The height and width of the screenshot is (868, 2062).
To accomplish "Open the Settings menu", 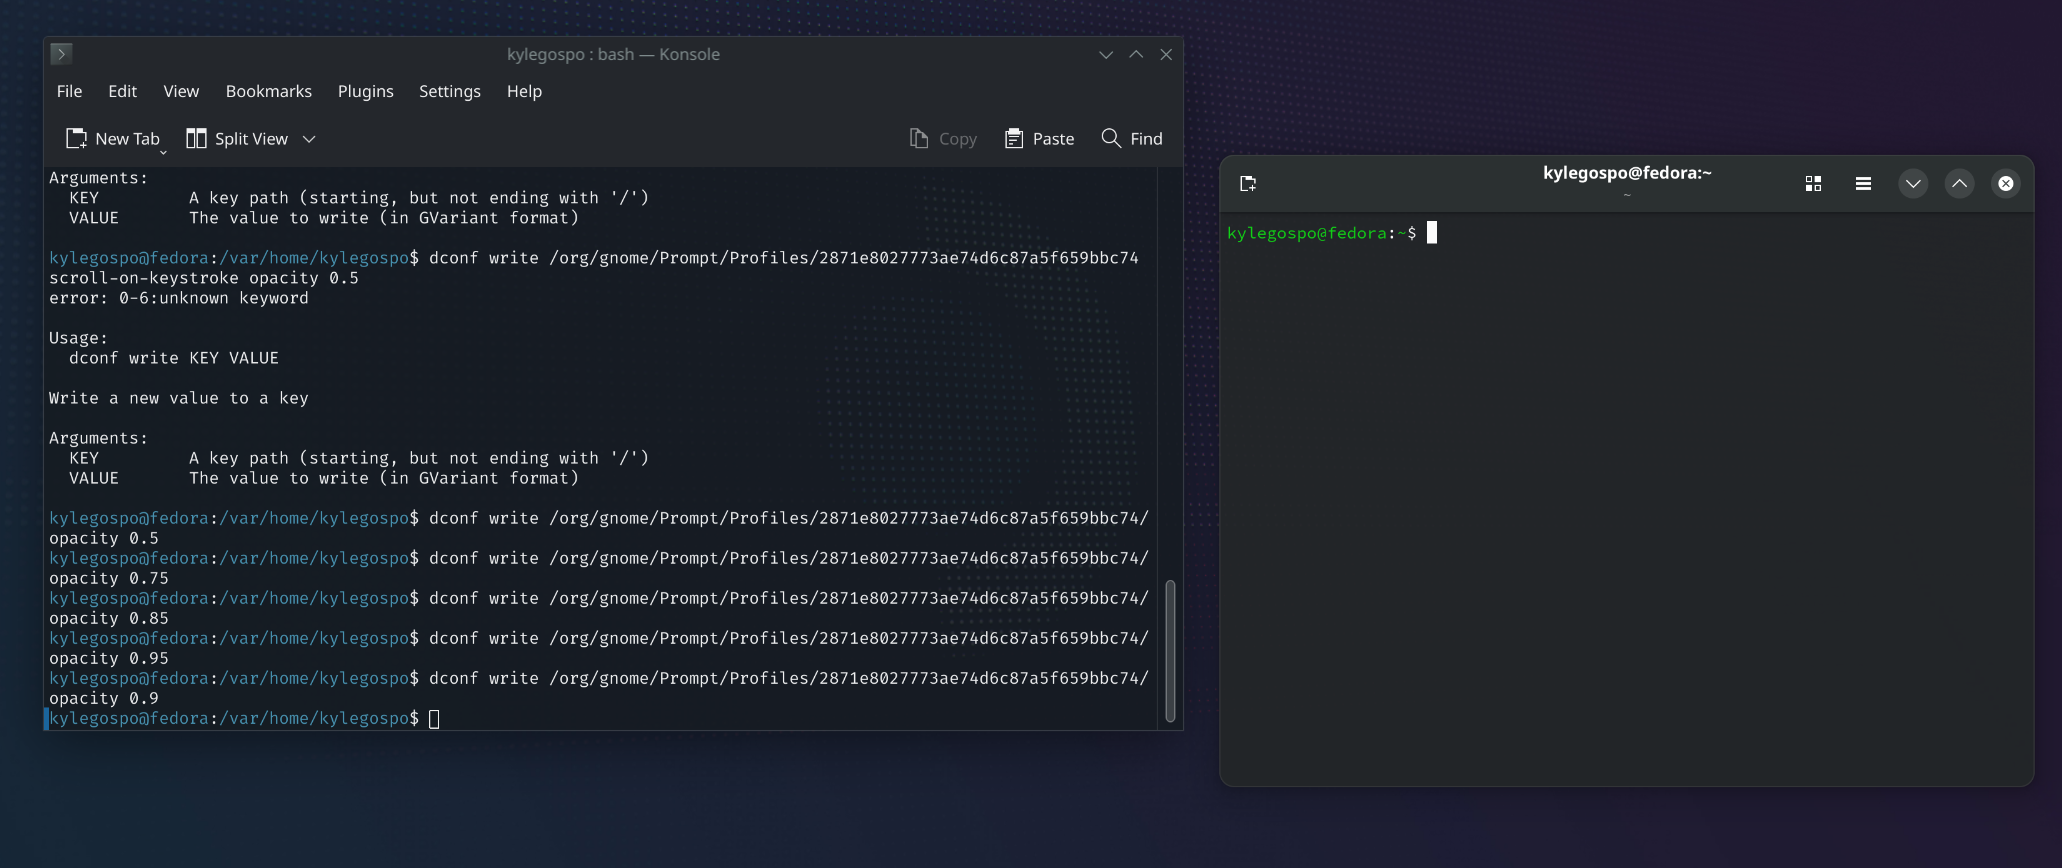I will point(449,91).
